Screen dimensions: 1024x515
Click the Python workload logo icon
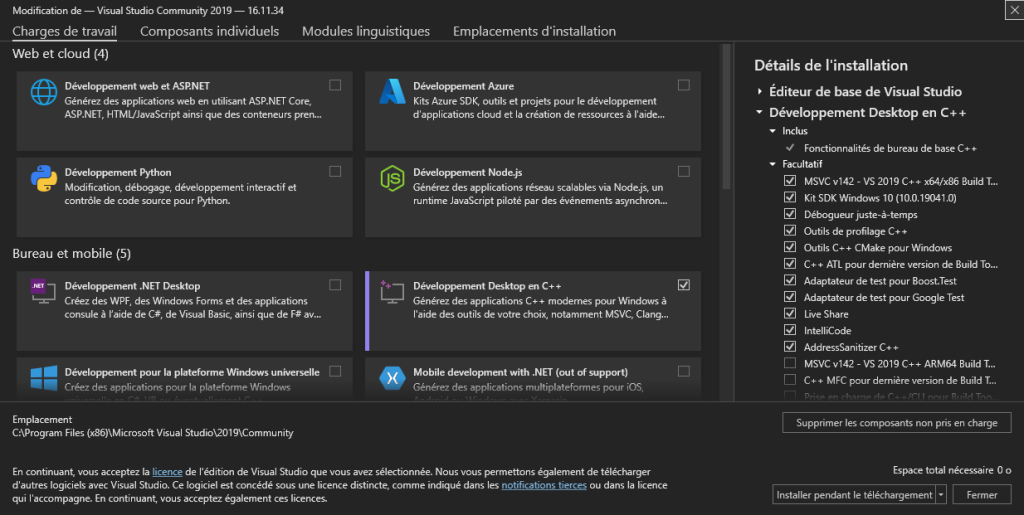click(44, 179)
